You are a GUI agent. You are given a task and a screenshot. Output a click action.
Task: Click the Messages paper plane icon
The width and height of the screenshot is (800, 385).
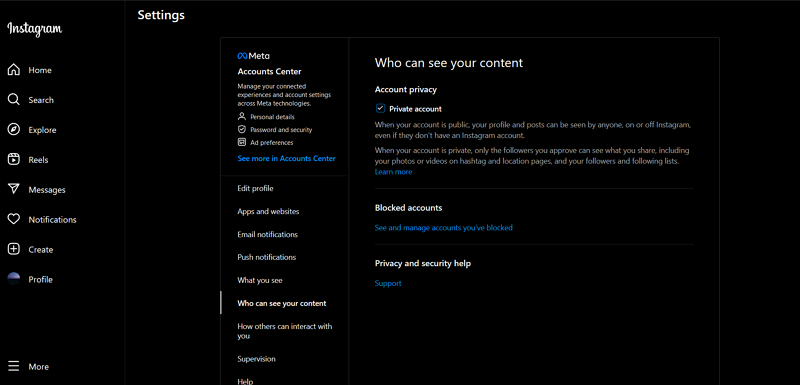14,189
